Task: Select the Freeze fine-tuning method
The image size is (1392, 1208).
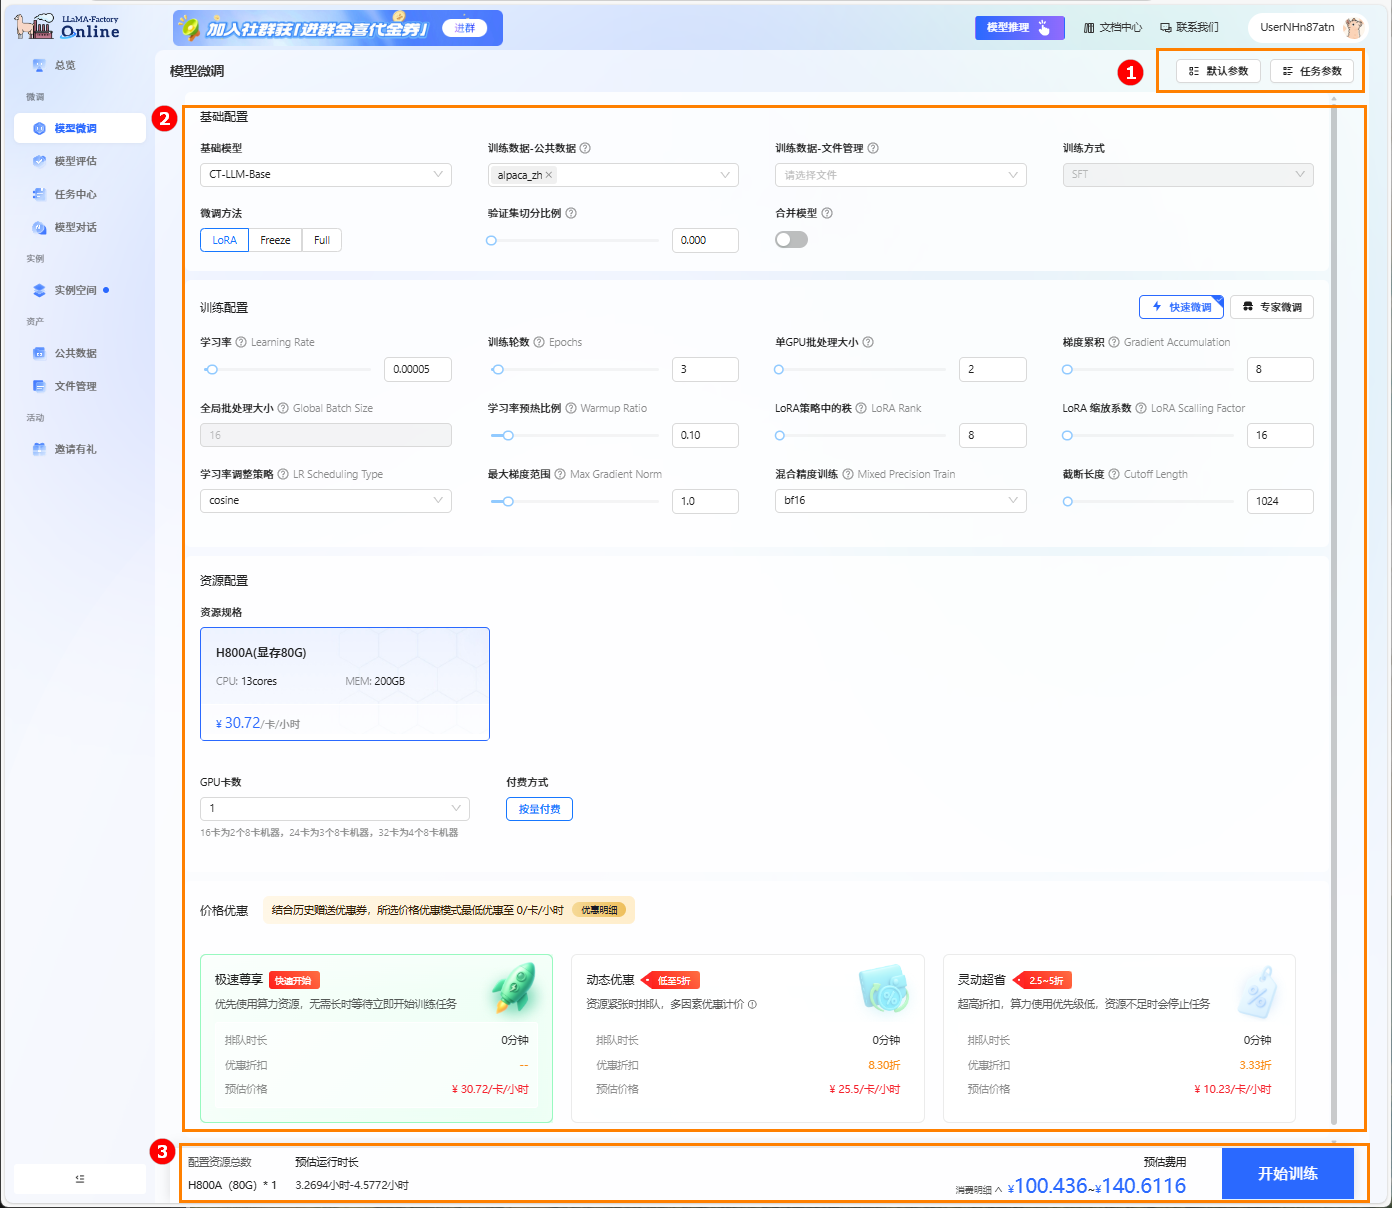Action: (275, 240)
